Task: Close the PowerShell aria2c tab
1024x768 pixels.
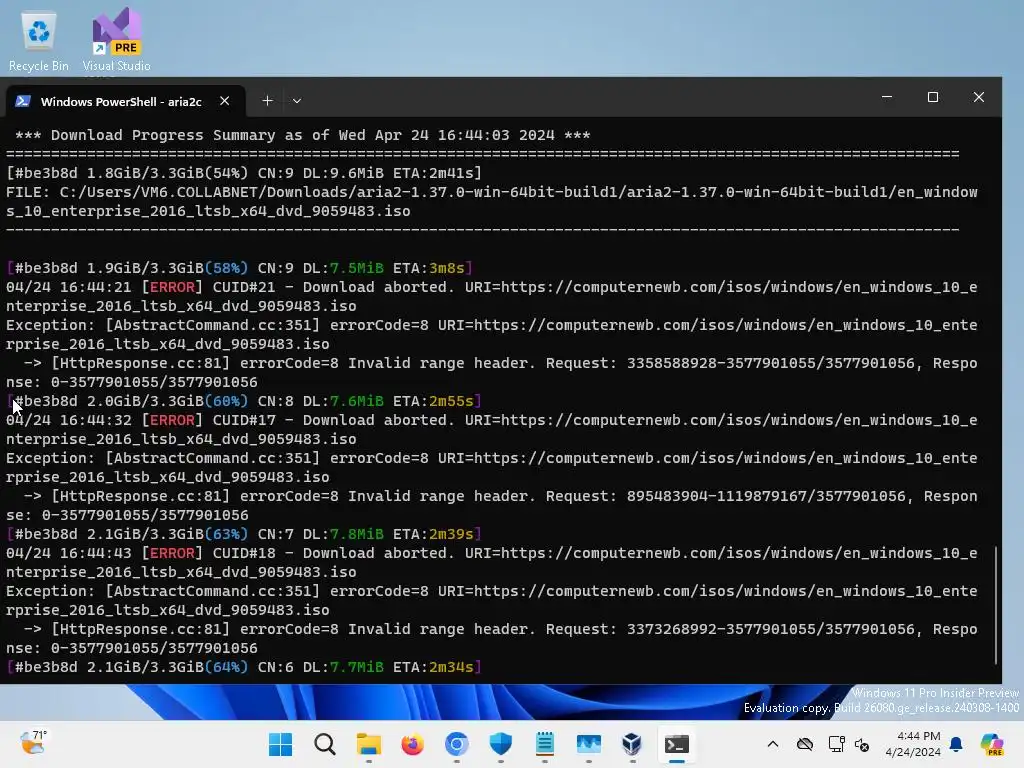Action: (x=225, y=101)
